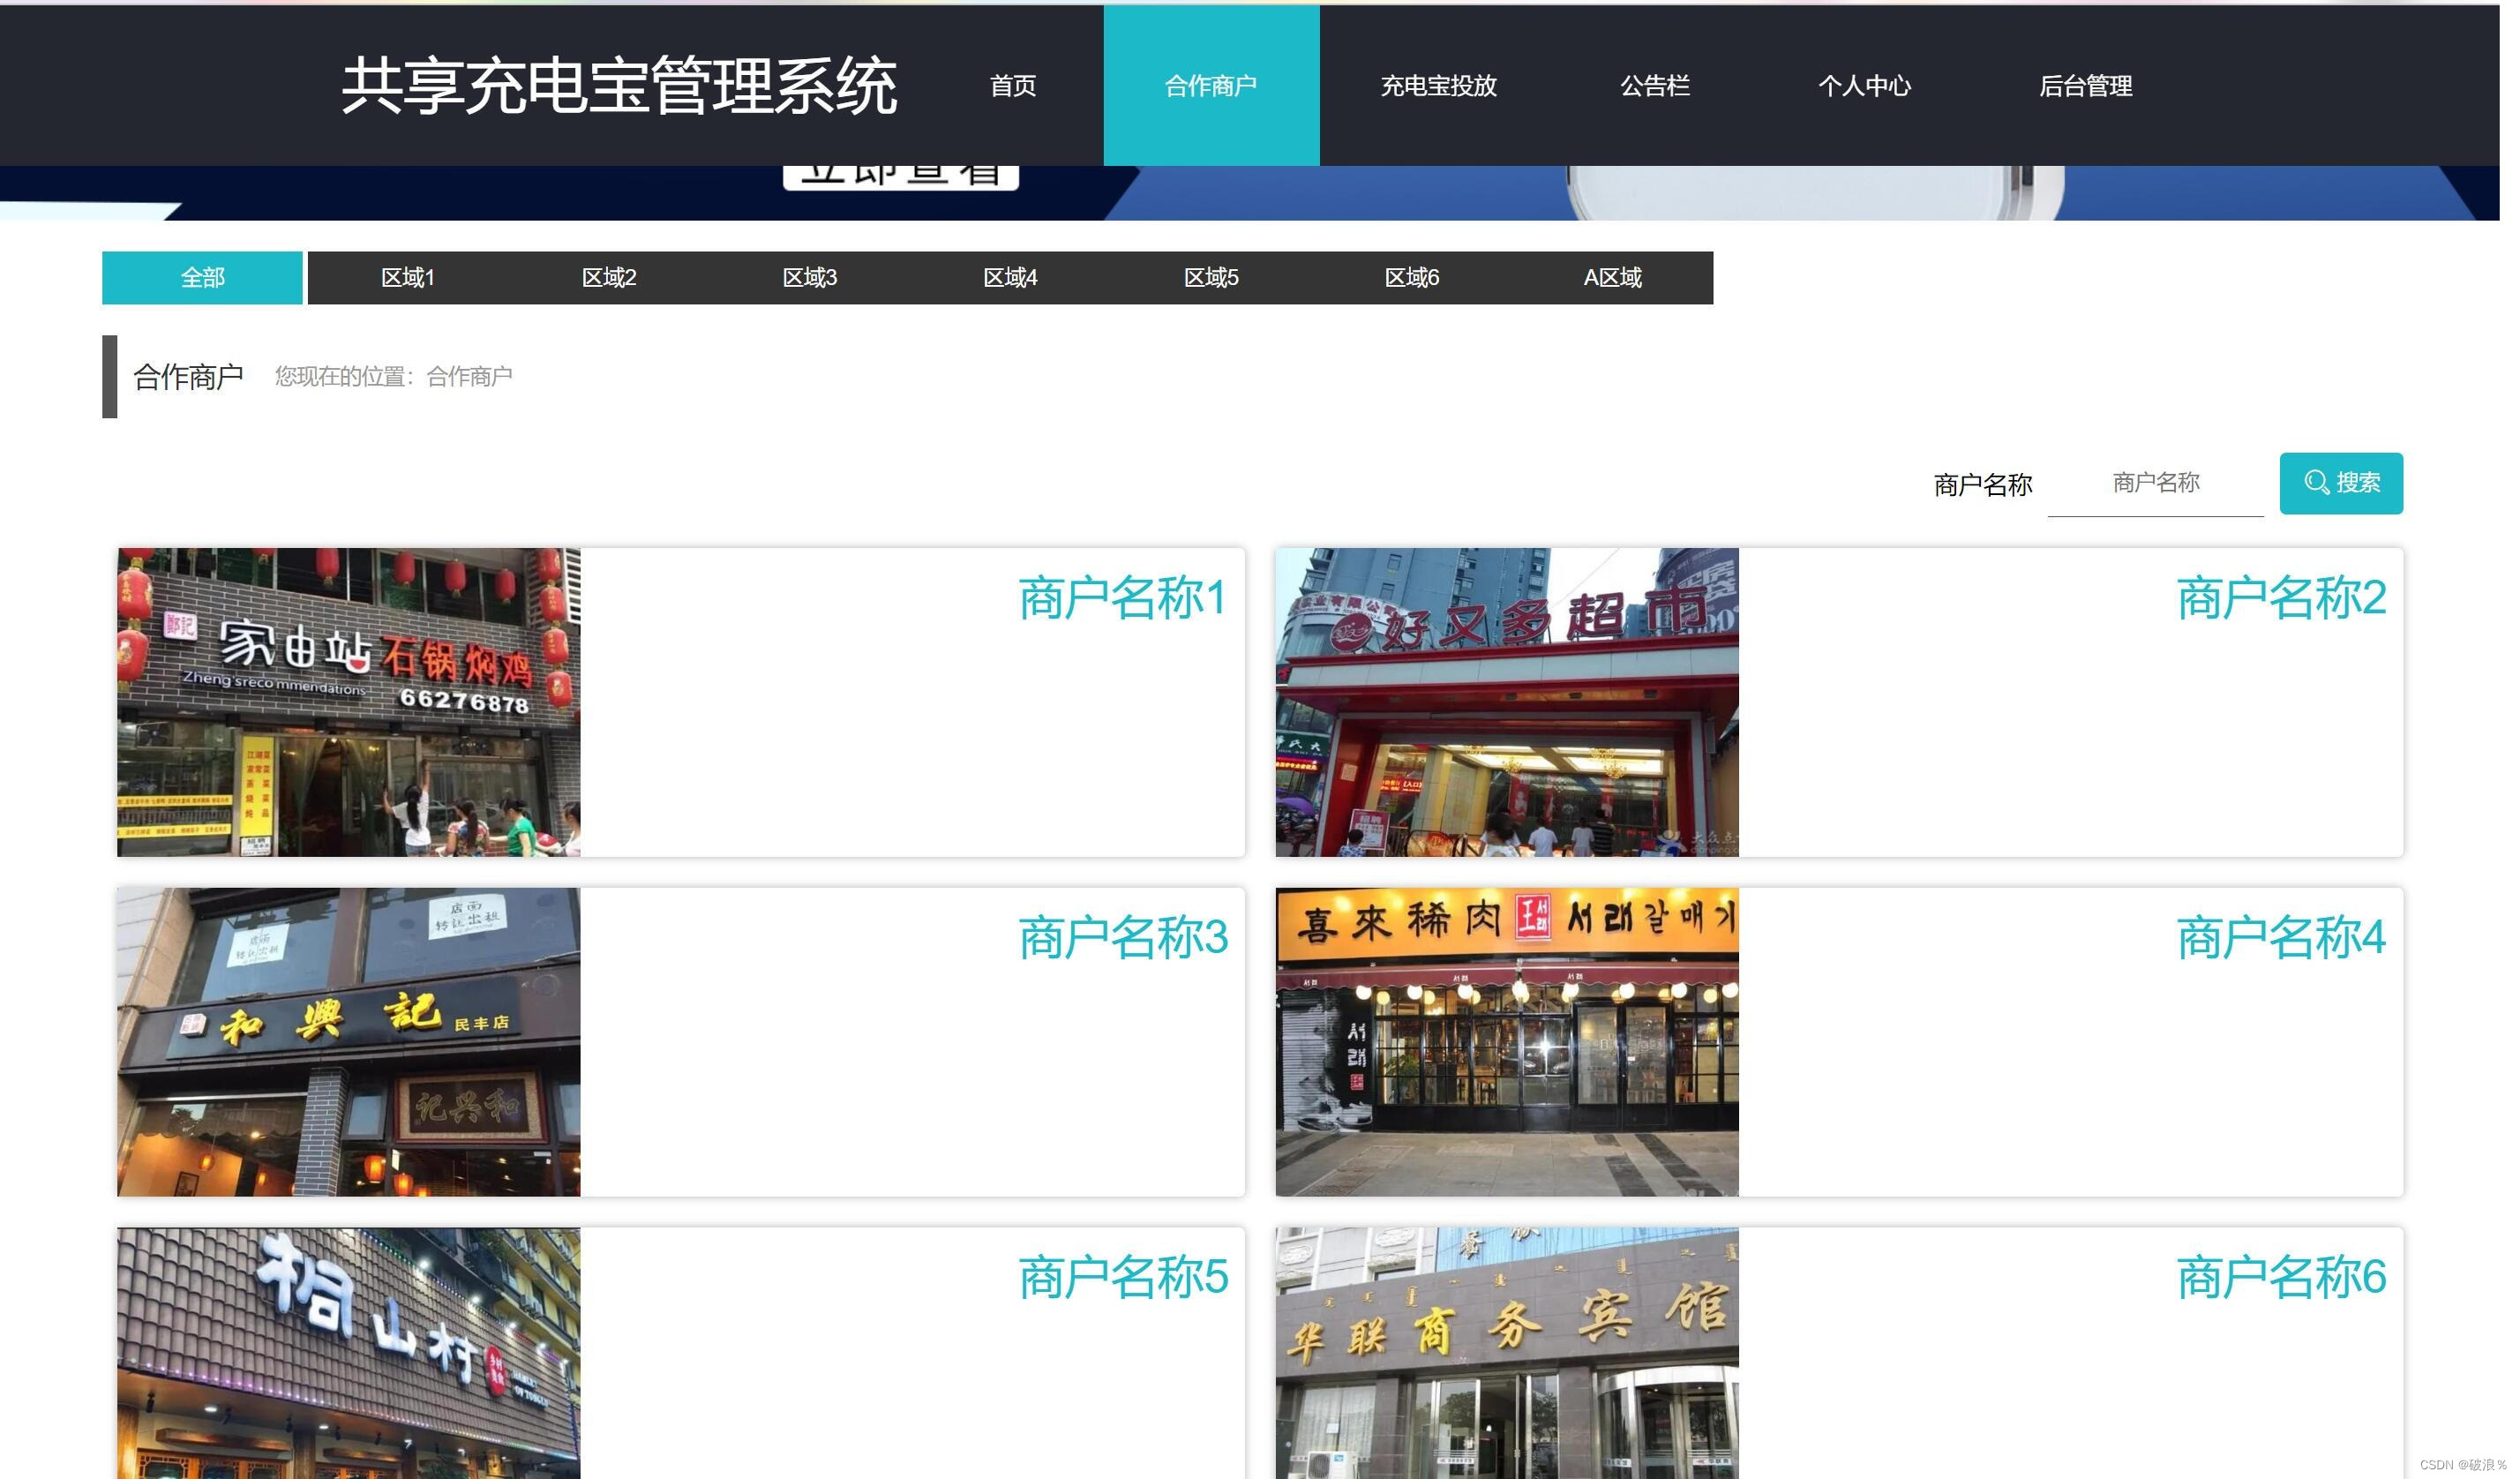This screenshot has width=2520, height=1479.
Task: Click the magnifier search button
Action: 2340,483
